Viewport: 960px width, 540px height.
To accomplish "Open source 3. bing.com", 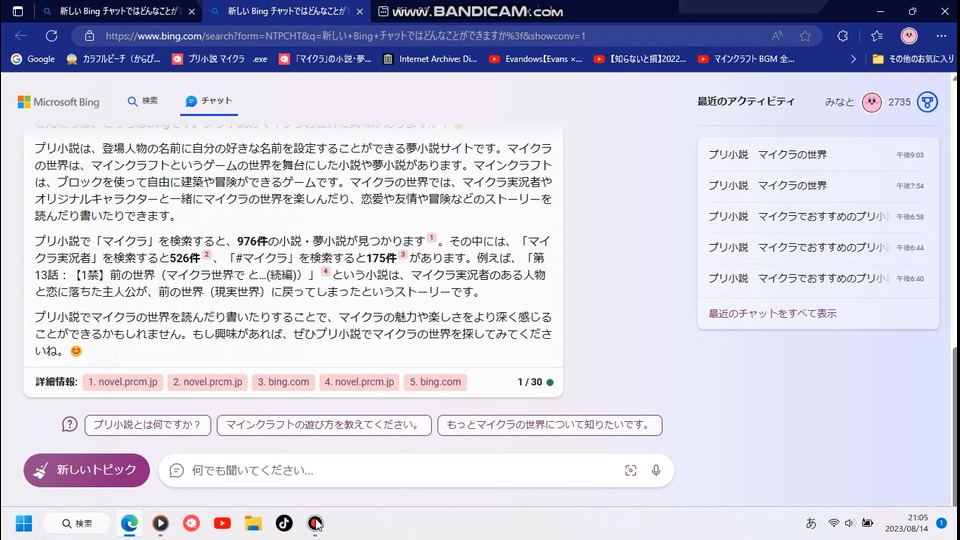I will tap(283, 382).
